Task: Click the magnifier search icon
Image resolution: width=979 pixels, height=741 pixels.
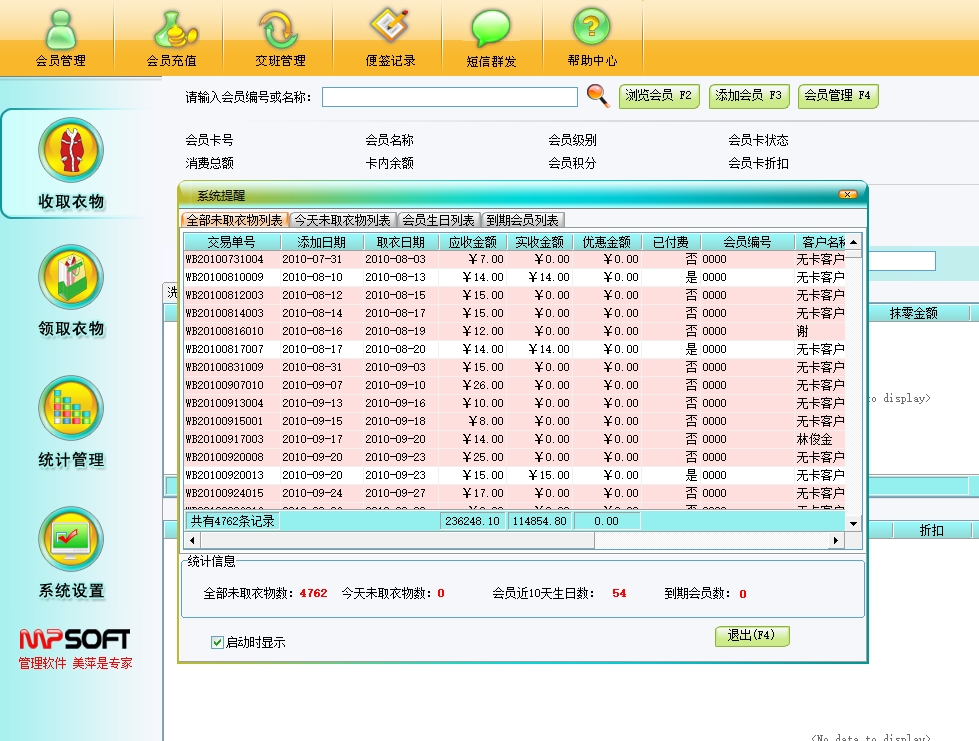Action: click(597, 96)
